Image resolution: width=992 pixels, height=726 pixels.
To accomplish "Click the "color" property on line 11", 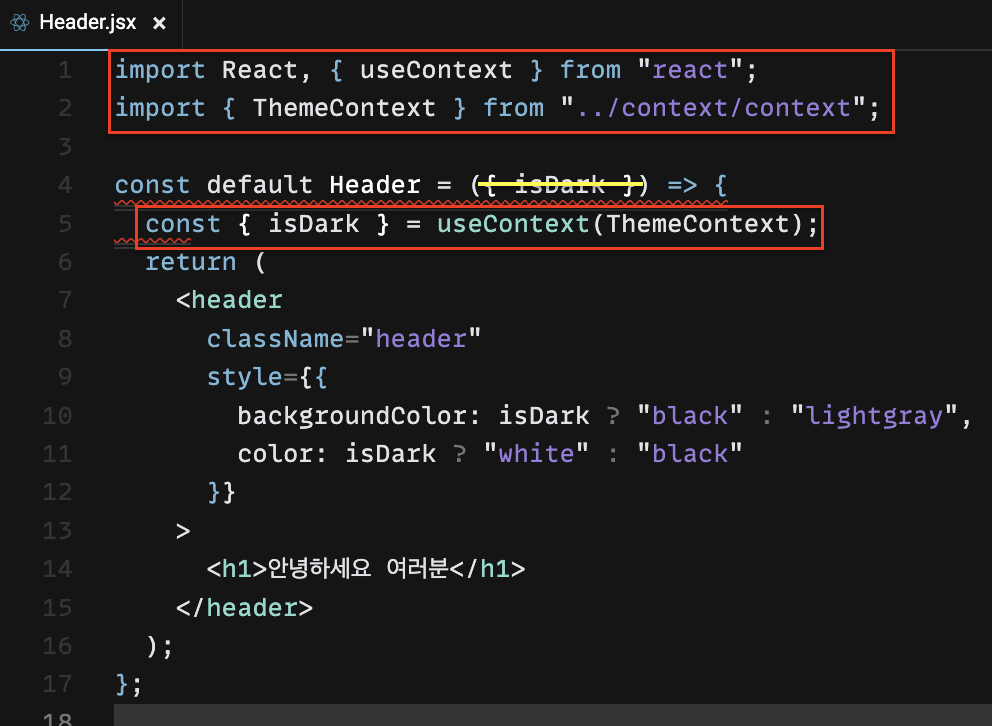I will [275, 454].
